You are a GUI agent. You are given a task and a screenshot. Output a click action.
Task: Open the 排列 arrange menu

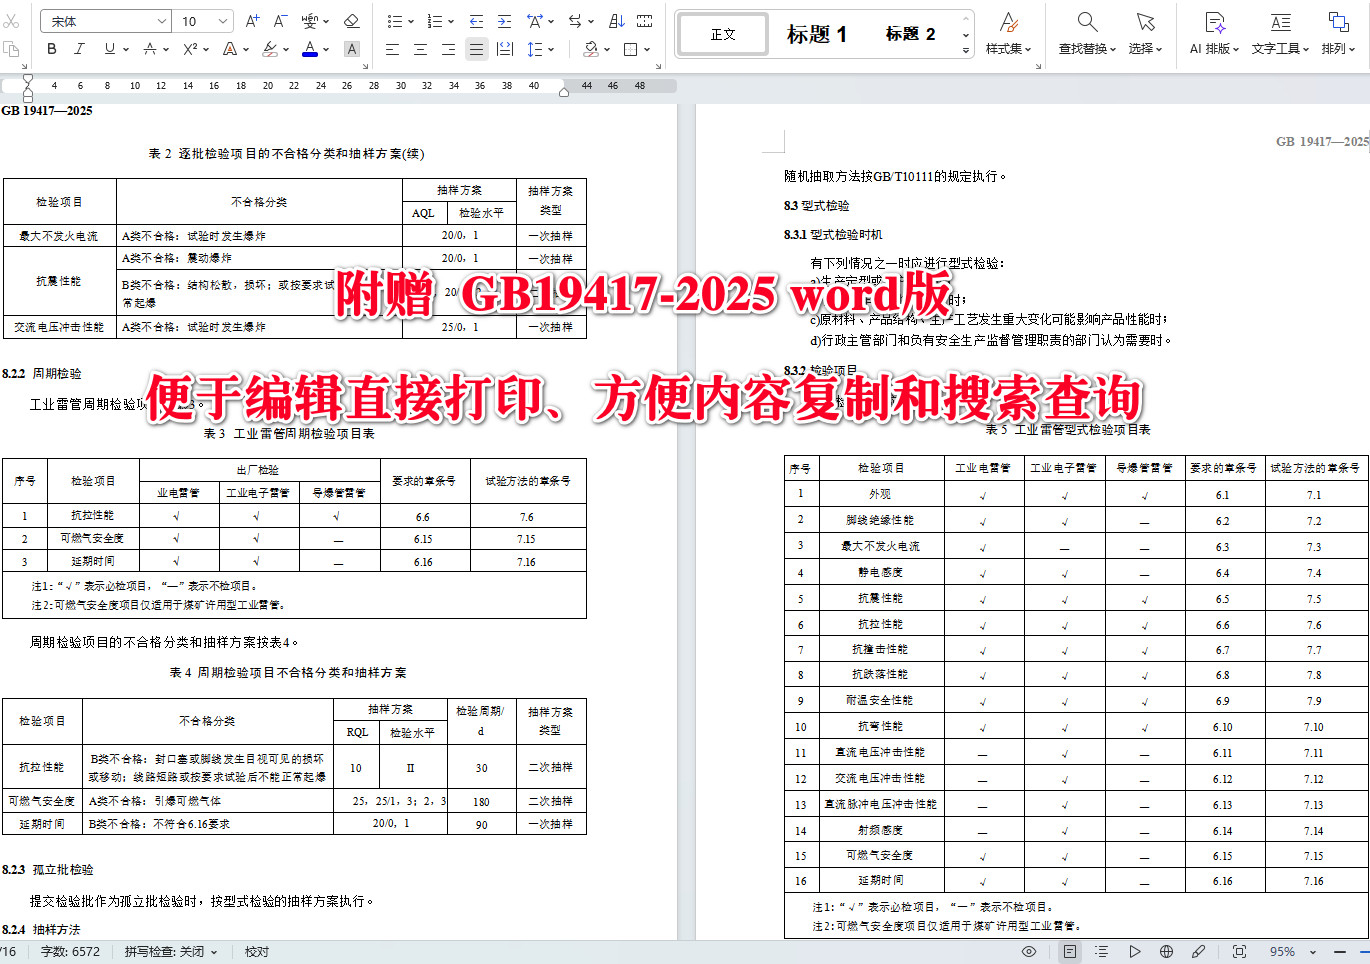[x=1338, y=33]
